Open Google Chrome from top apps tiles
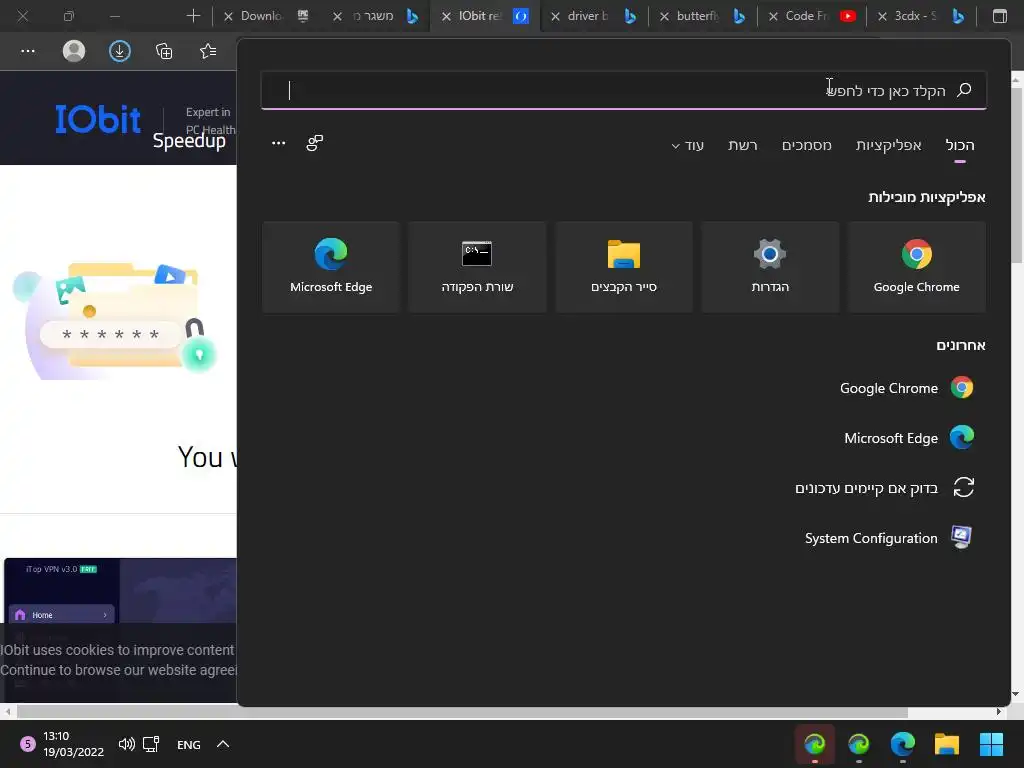The width and height of the screenshot is (1024, 768). point(916,267)
